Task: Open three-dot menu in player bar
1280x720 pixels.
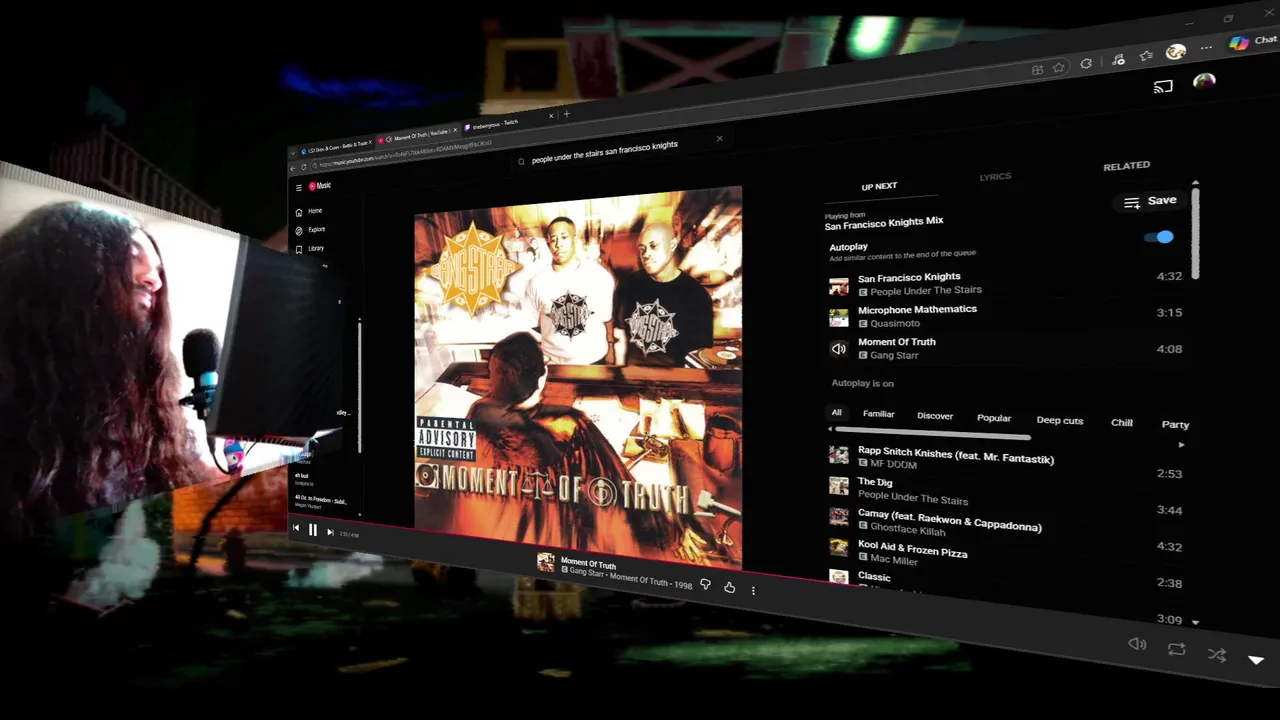Action: [753, 591]
